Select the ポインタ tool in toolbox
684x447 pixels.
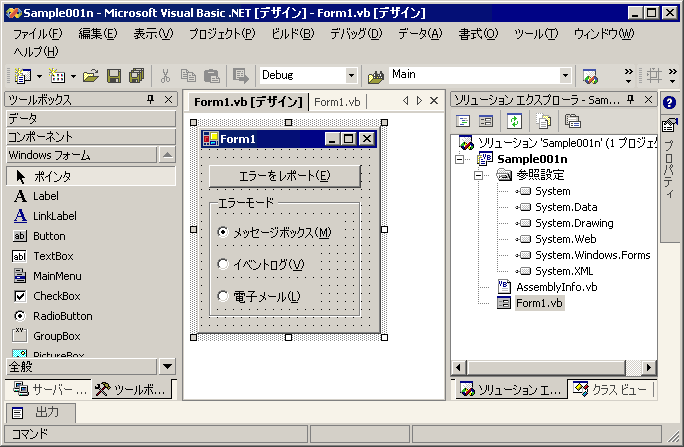[91, 176]
